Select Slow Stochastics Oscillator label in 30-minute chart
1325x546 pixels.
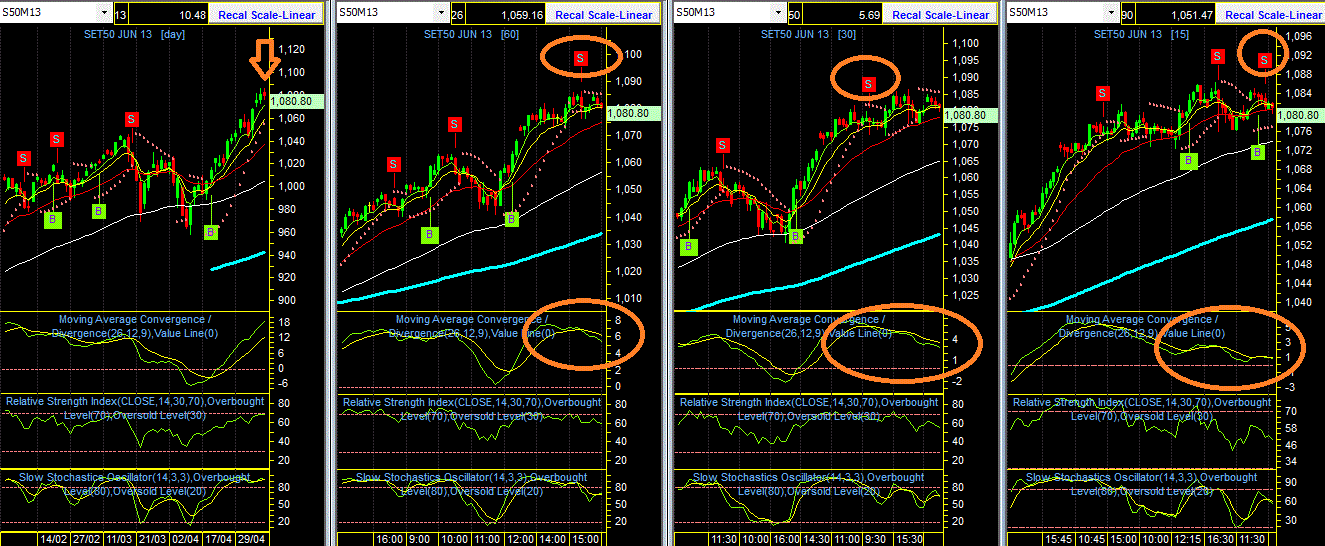coord(809,484)
